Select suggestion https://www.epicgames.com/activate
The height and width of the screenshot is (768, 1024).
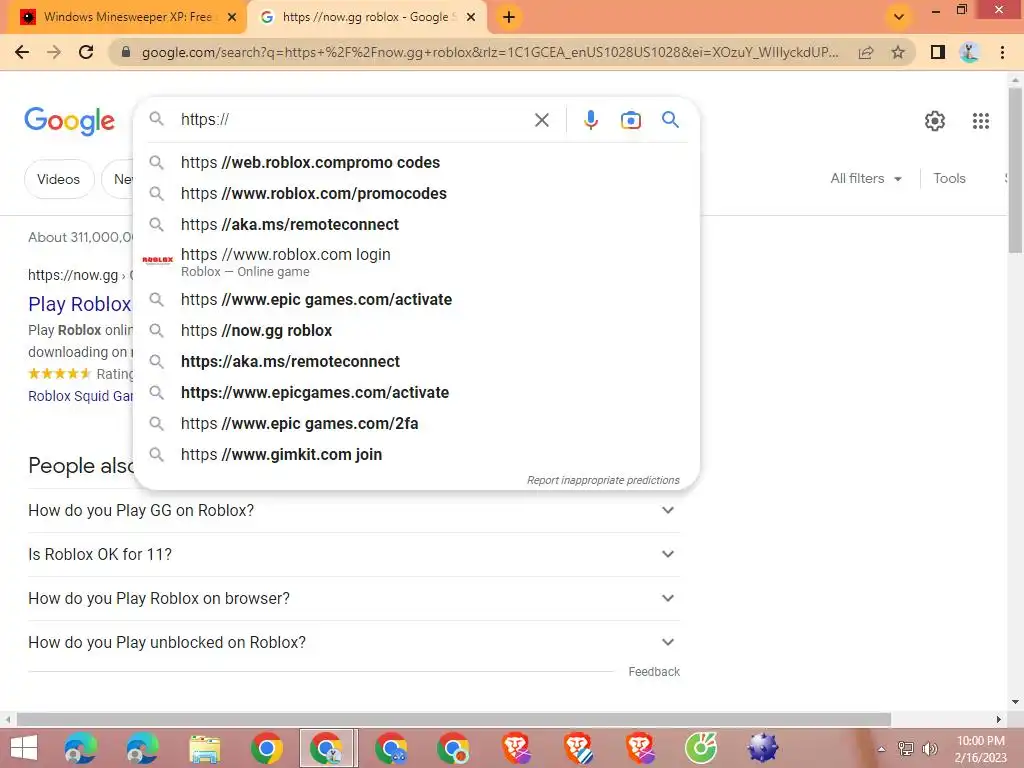click(416, 392)
